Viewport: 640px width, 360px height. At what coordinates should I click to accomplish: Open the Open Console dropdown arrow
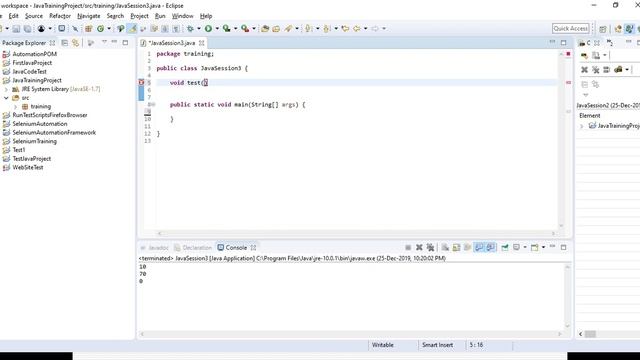(543, 247)
